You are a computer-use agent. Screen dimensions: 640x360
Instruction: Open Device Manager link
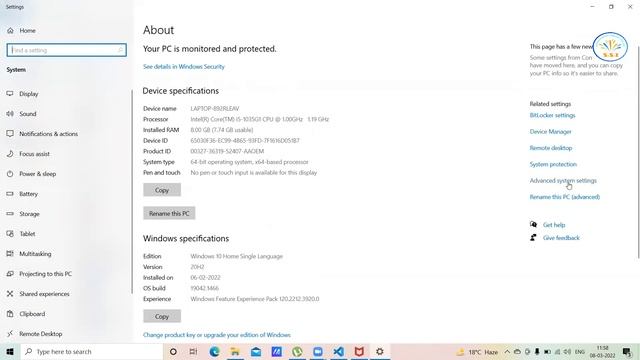tap(550, 132)
